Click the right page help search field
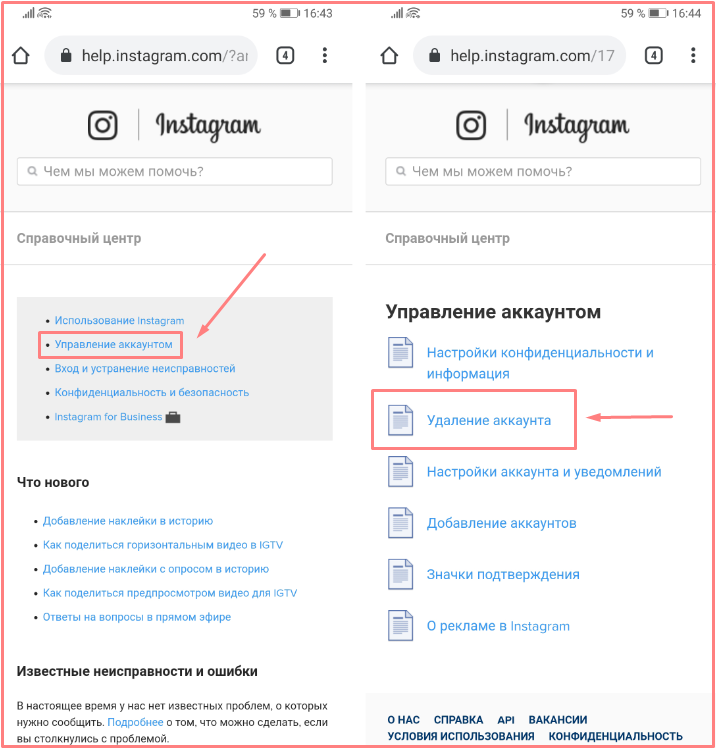The width and height of the screenshot is (716, 749). (x=543, y=171)
